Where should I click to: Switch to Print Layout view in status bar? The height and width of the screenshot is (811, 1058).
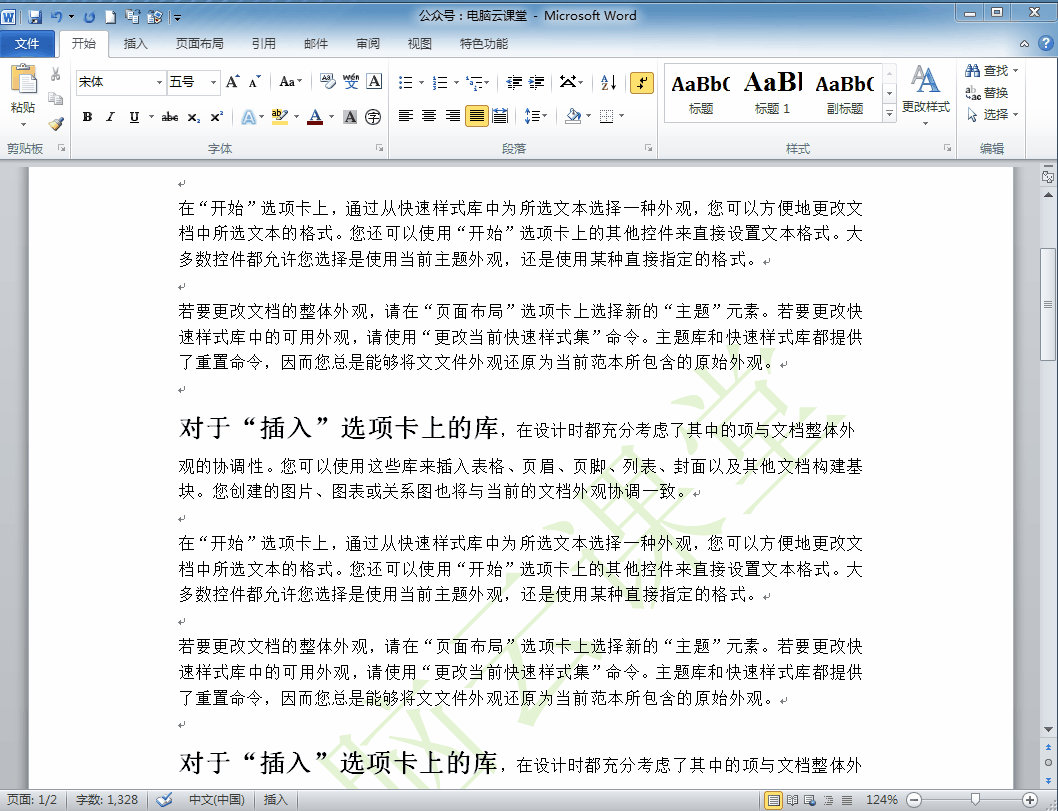774,800
